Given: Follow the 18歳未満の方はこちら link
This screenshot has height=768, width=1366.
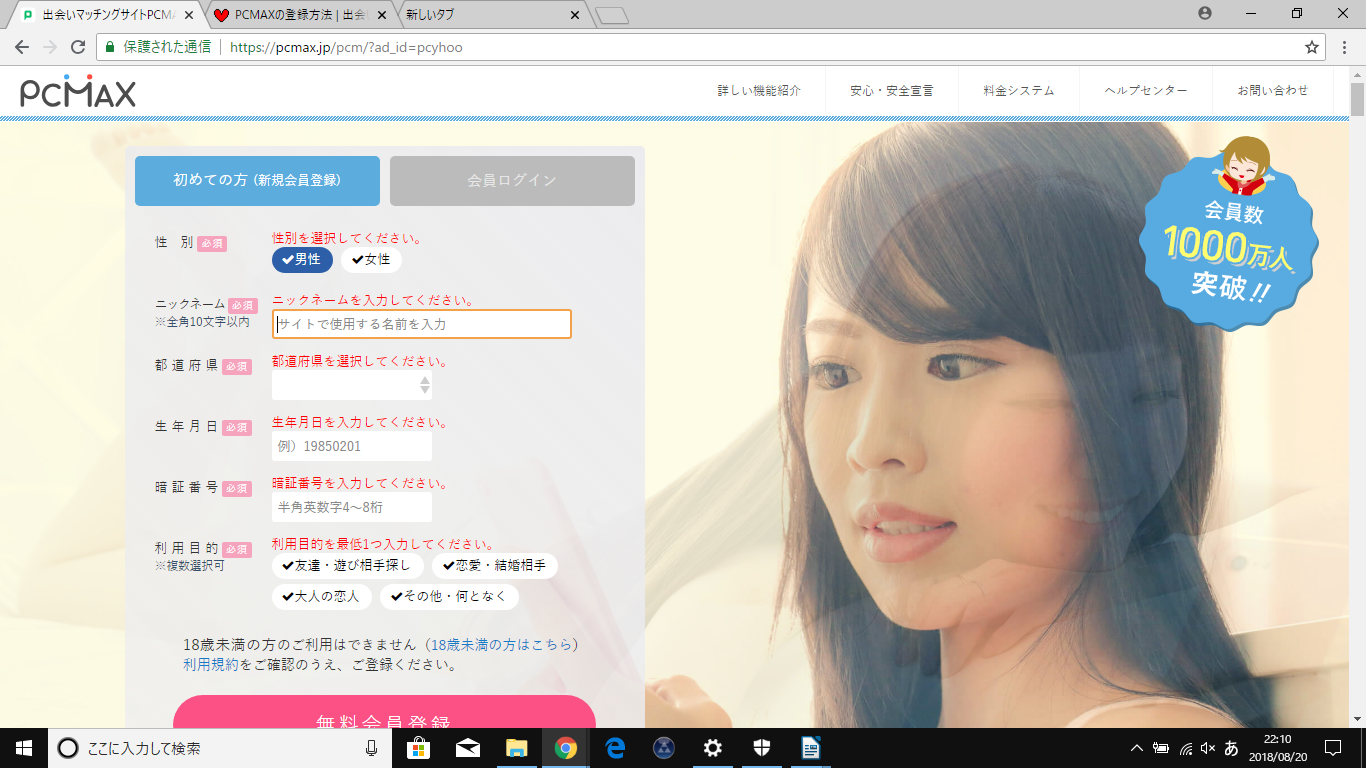Looking at the screenshot, I should 504,645.
